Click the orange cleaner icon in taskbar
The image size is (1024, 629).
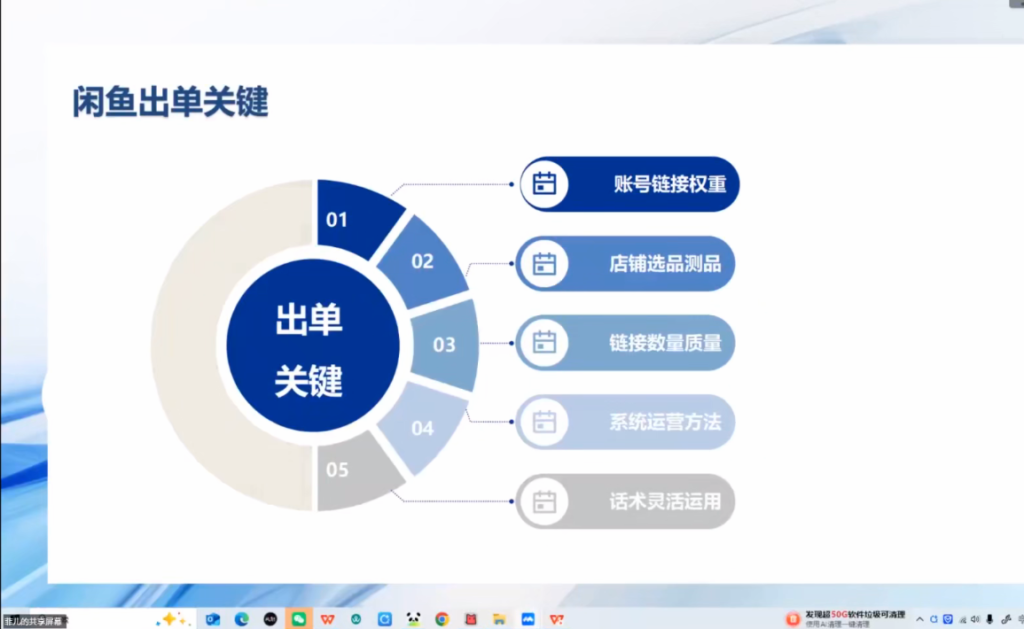click(793, 619)
